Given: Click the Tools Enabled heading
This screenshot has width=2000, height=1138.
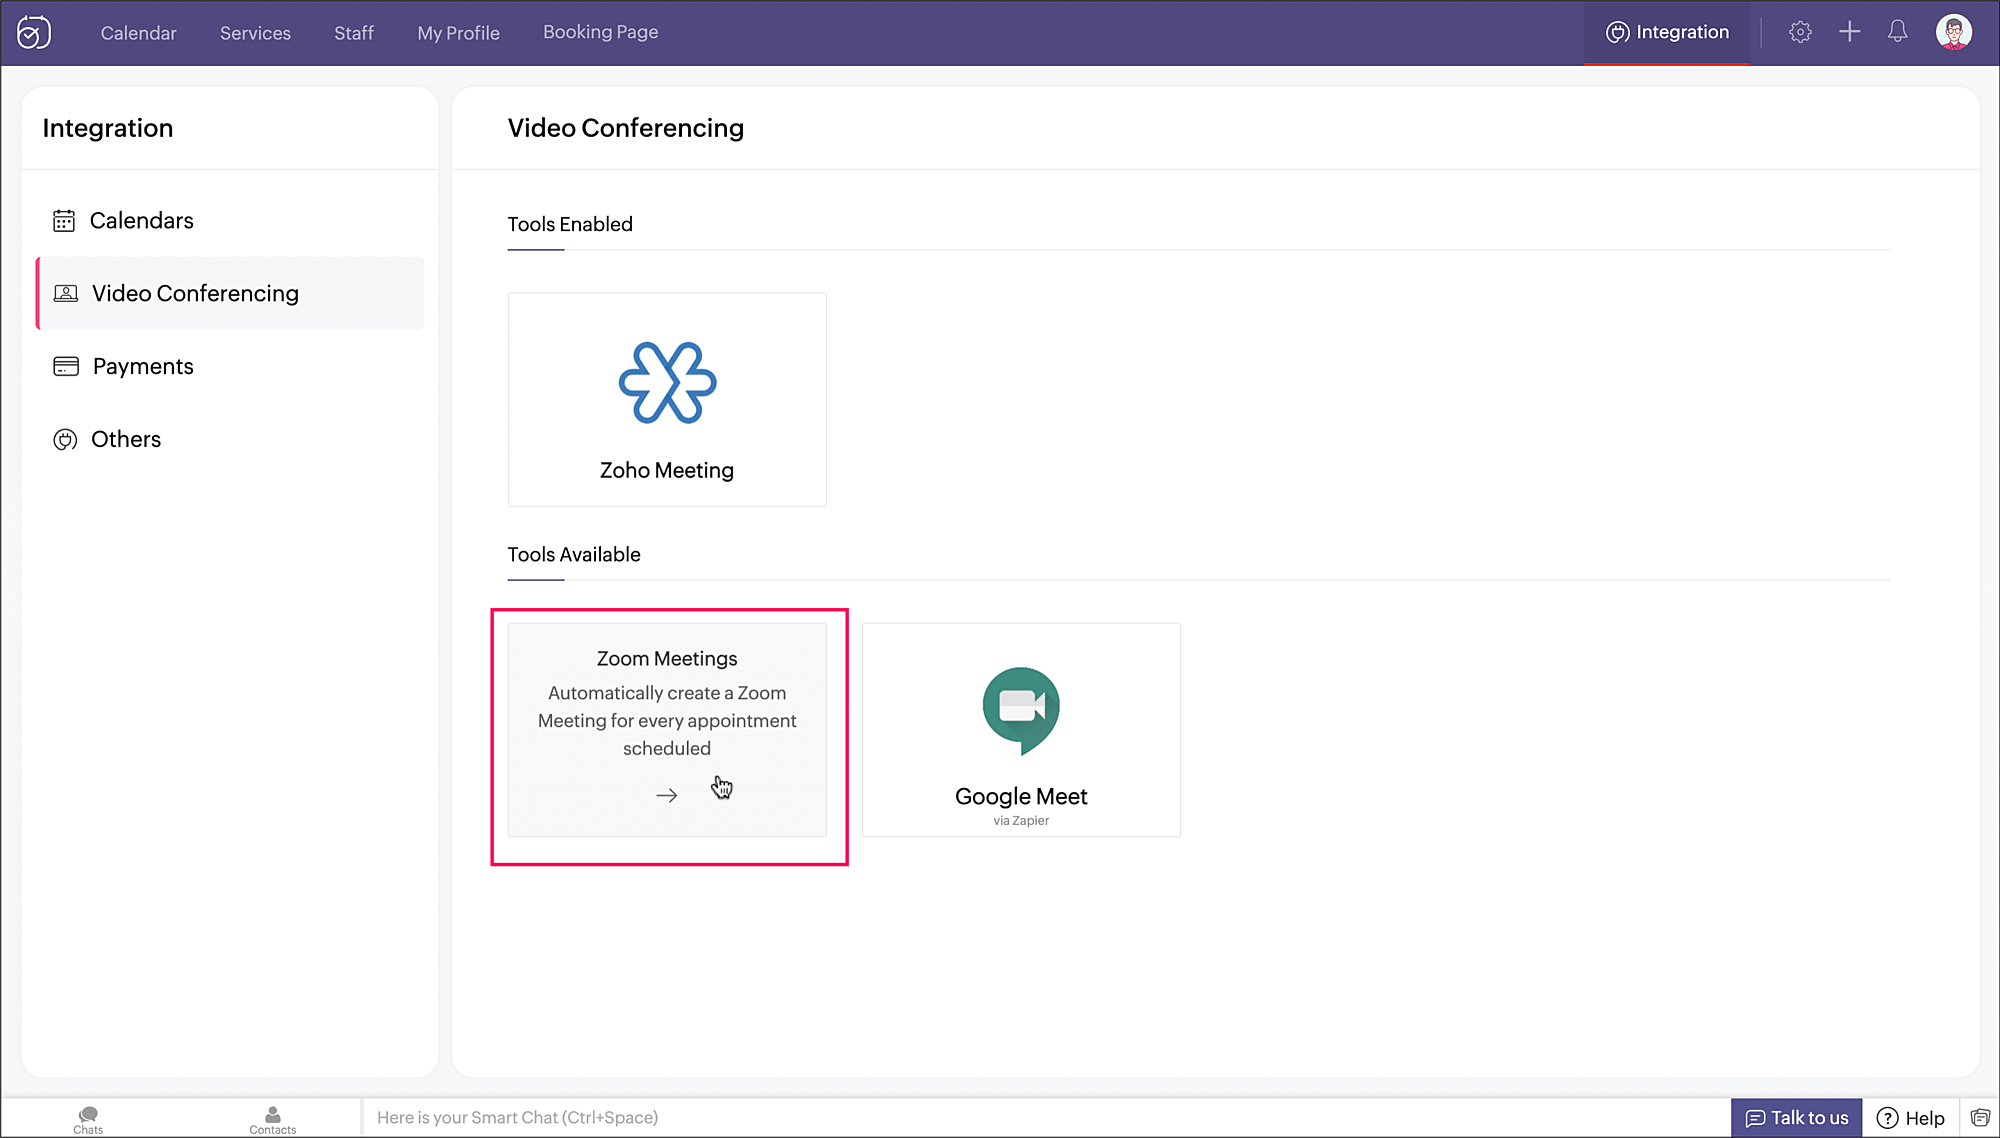Looking at the screenshot, I should 570,224.
